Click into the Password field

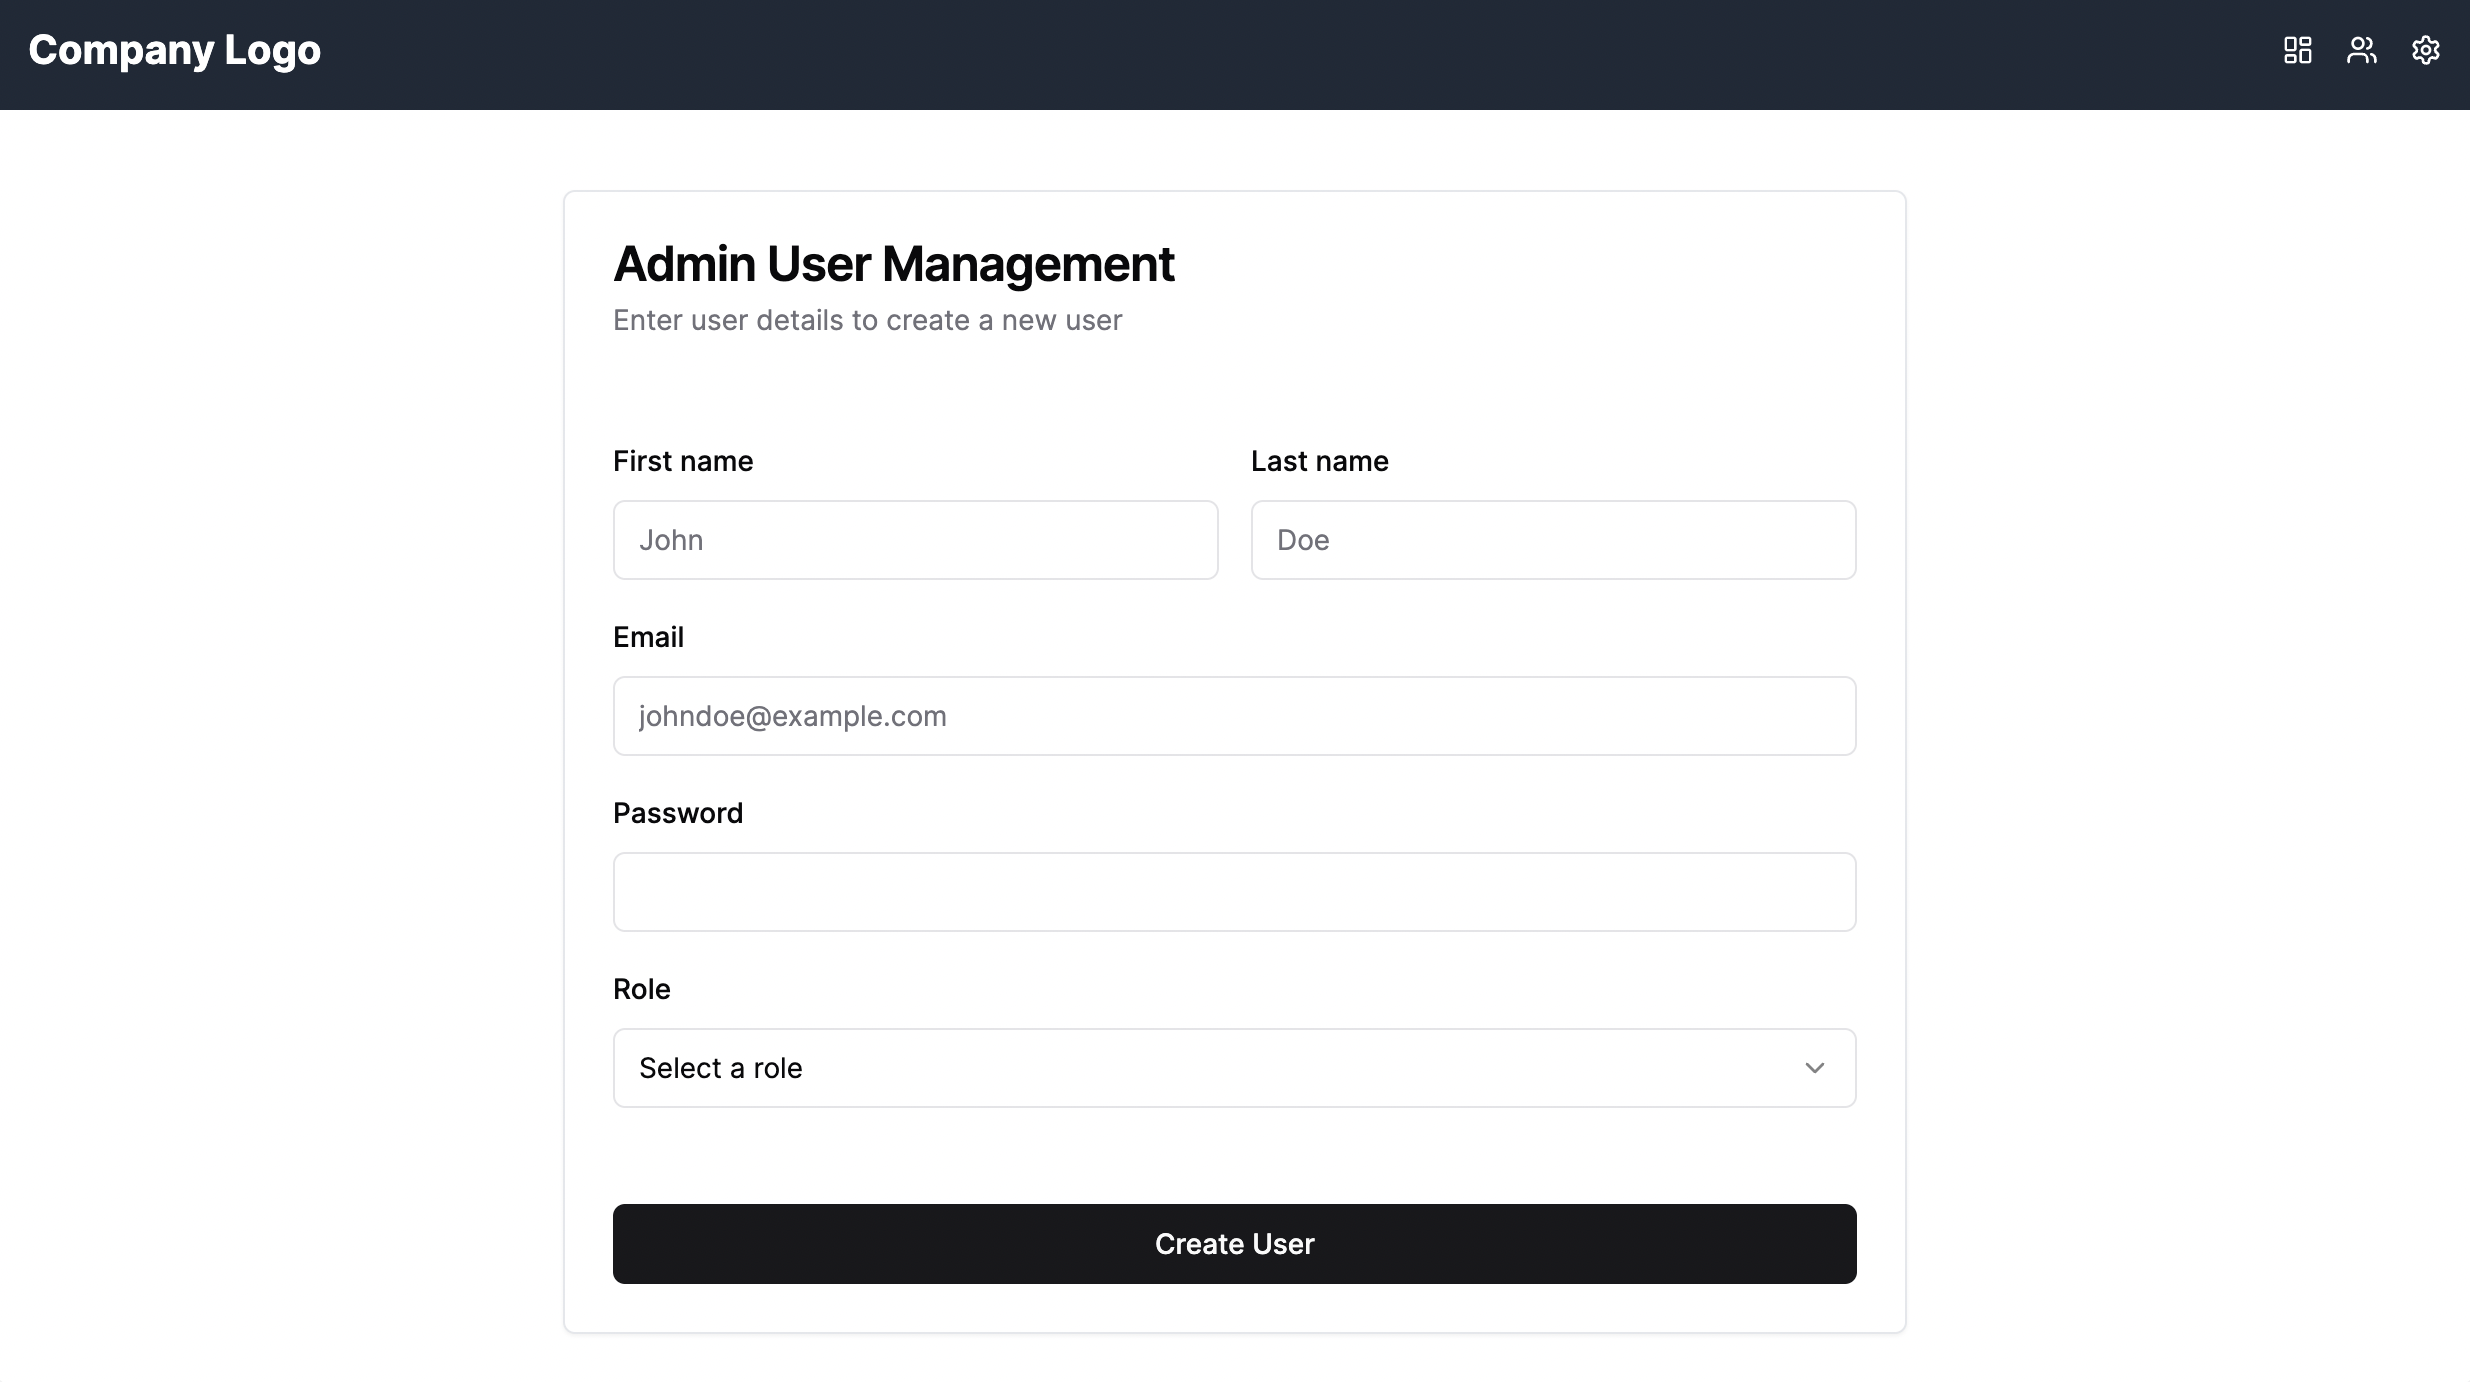point(1234,891)
